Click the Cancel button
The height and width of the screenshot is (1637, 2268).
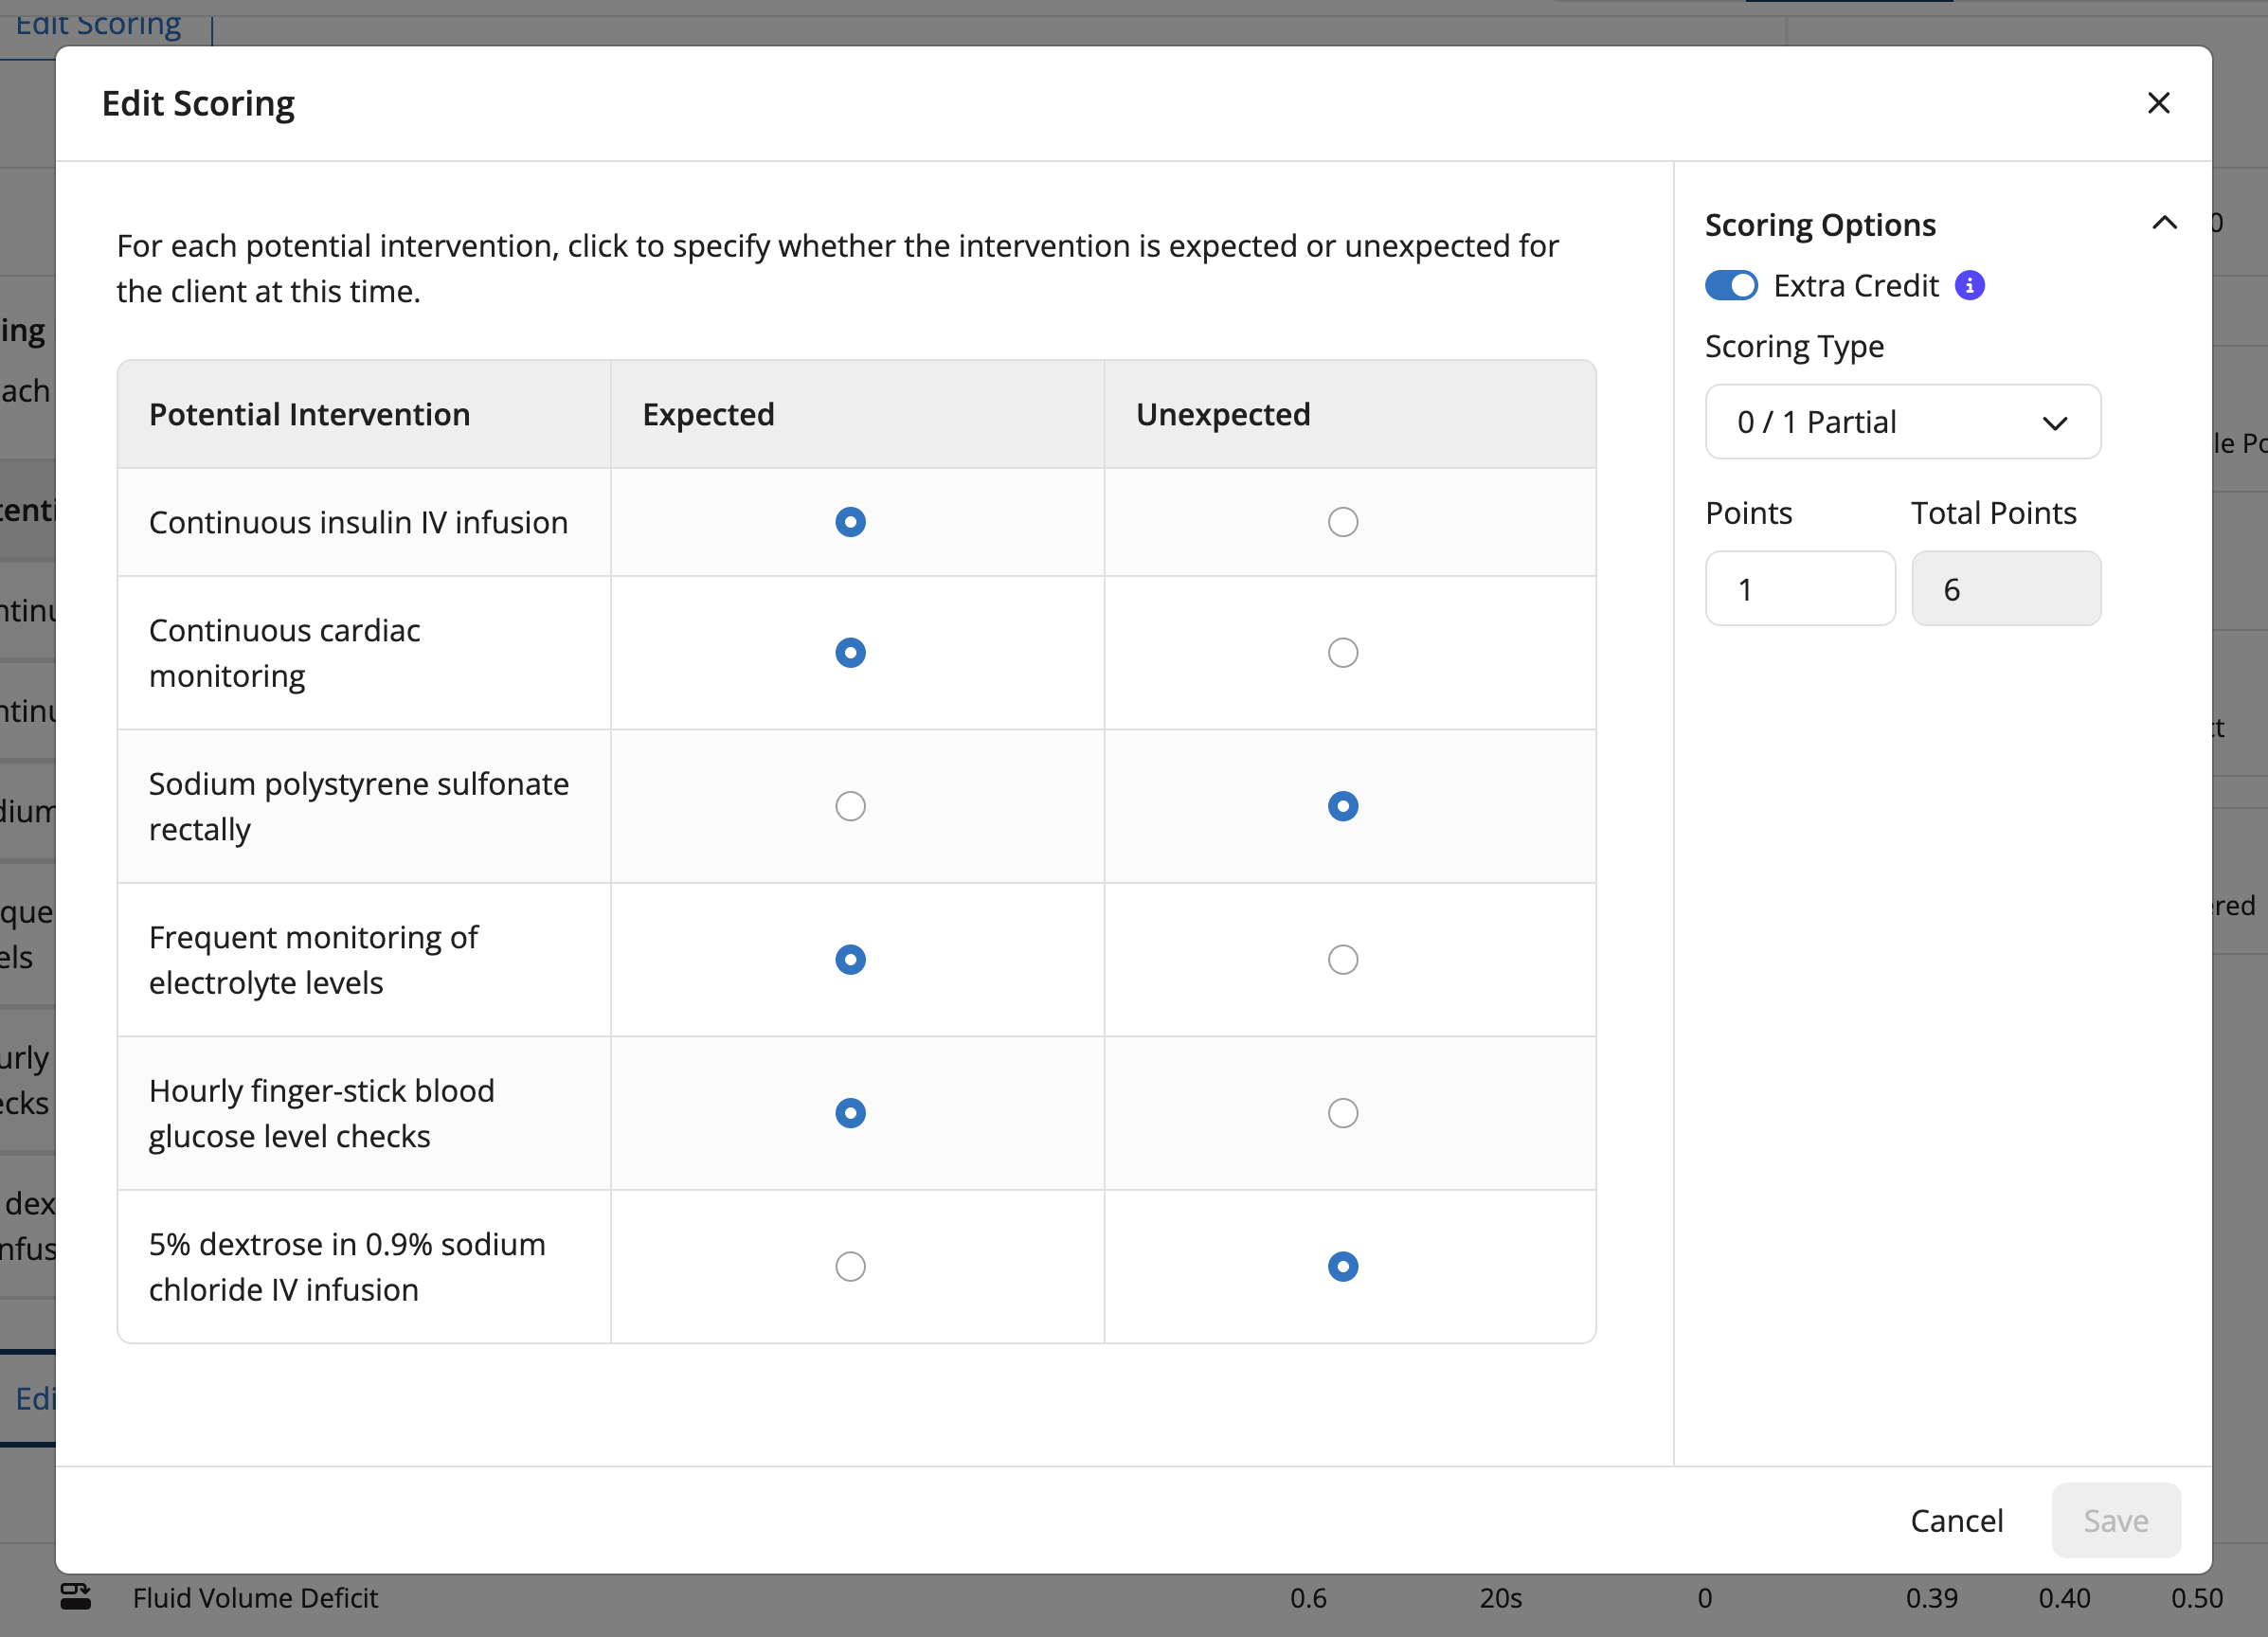pyautogui.click(x=1957, y=1521)
